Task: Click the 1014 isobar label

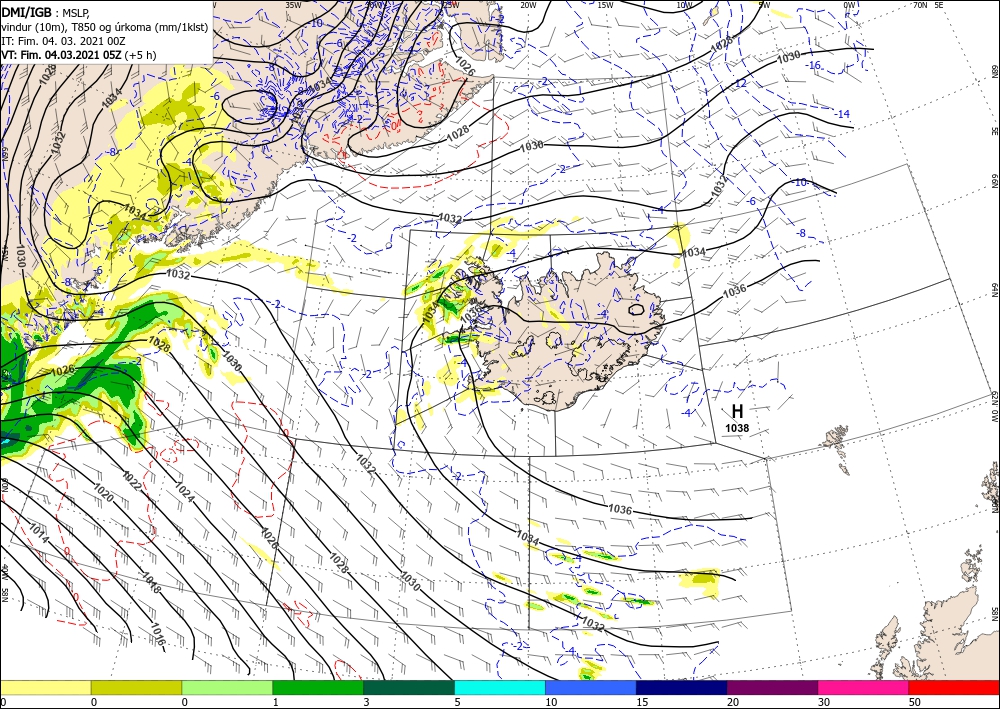Action: [39, 533]
